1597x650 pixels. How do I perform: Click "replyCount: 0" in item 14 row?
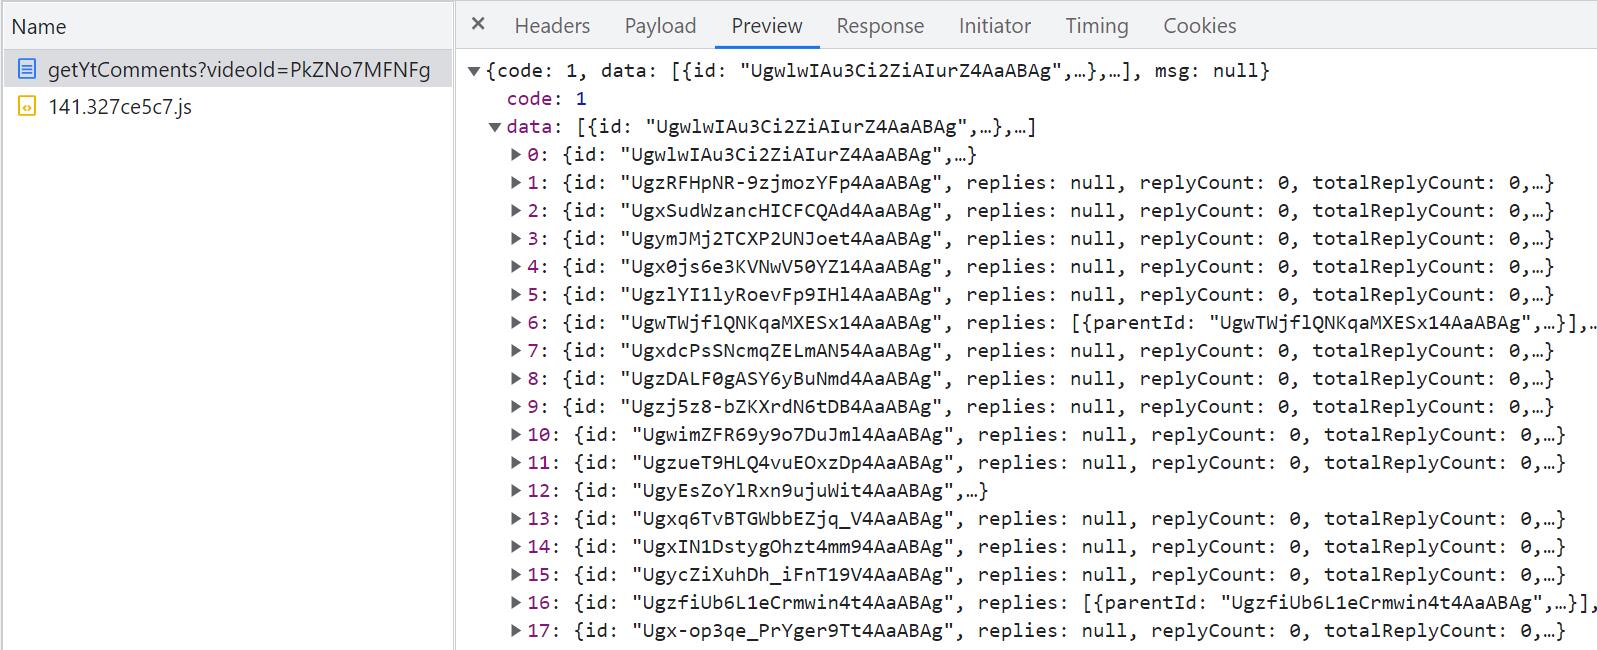(1227, 547)
